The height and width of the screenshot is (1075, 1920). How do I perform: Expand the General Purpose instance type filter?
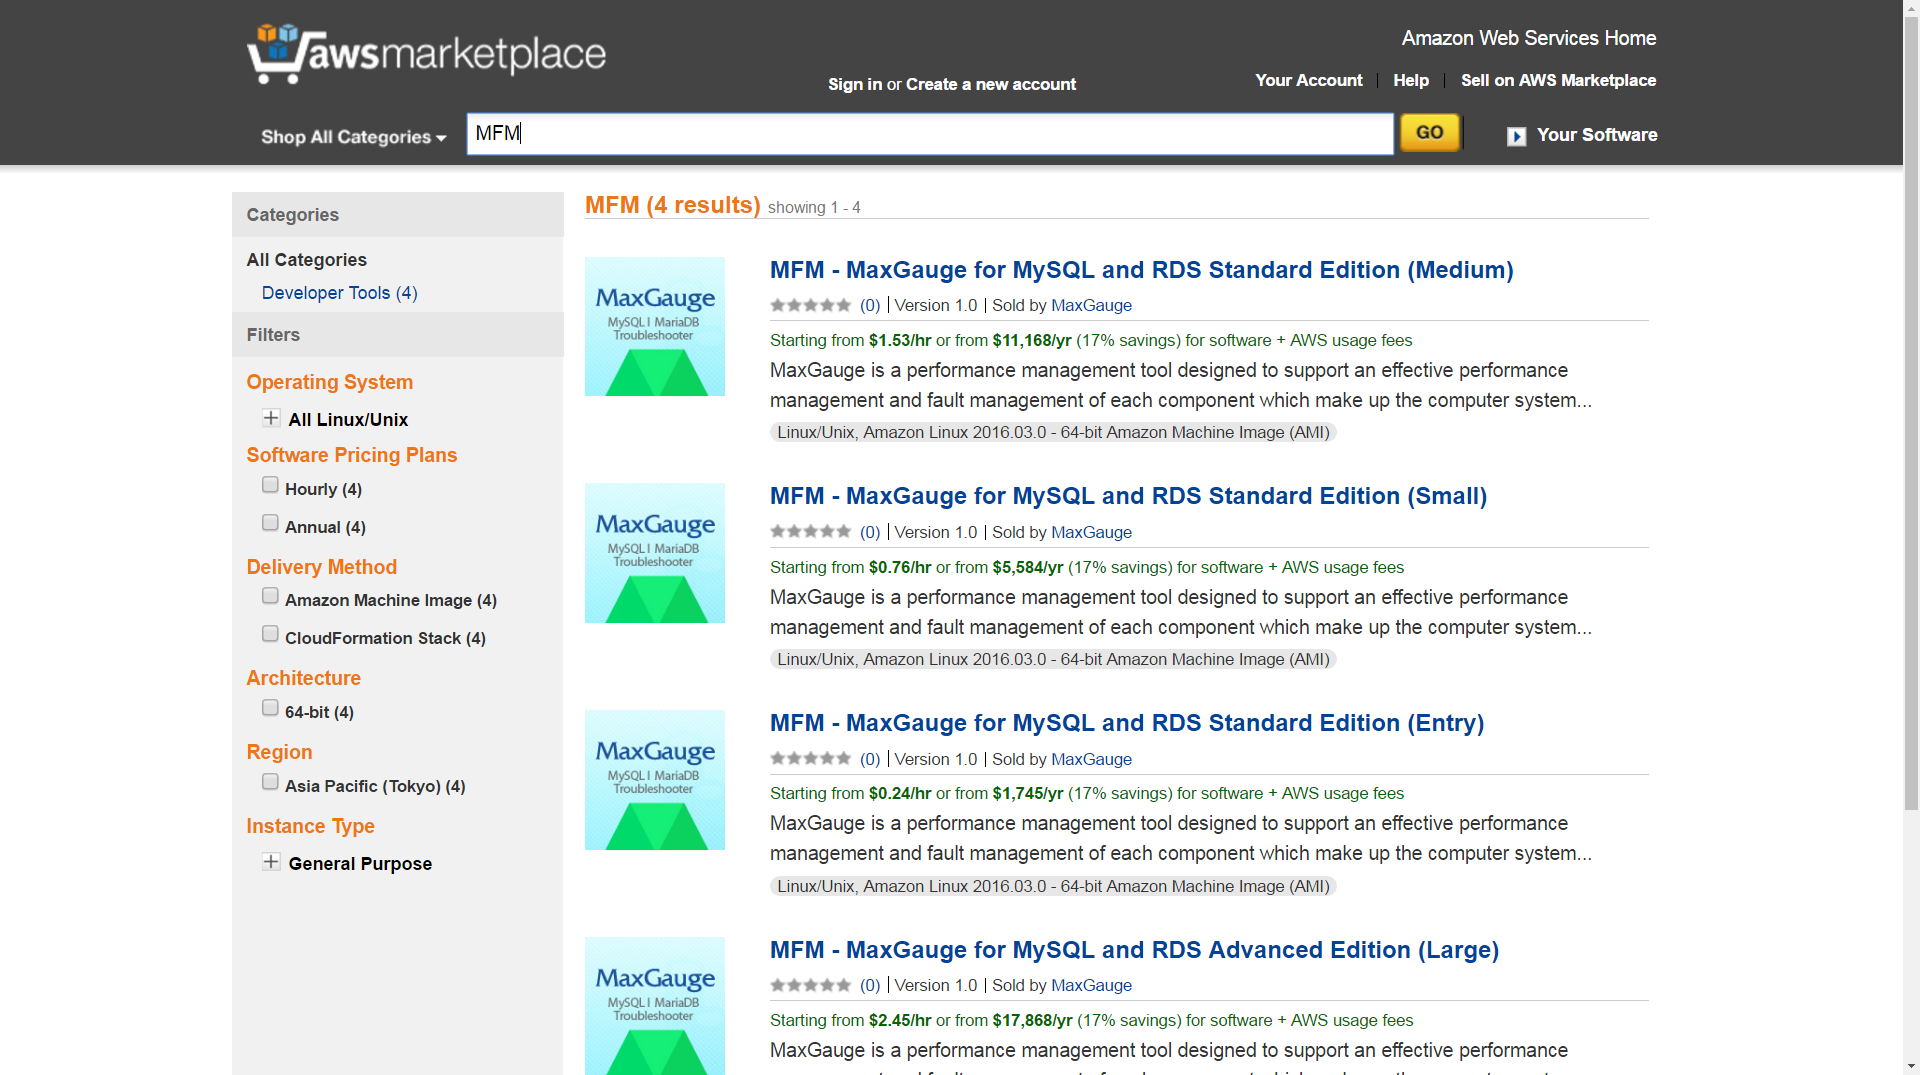[x=271, y=862]
